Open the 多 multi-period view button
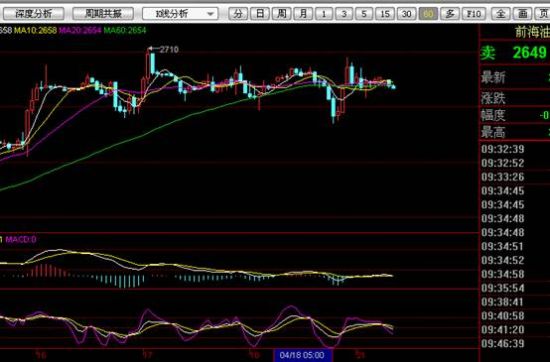 click(450, 14)
